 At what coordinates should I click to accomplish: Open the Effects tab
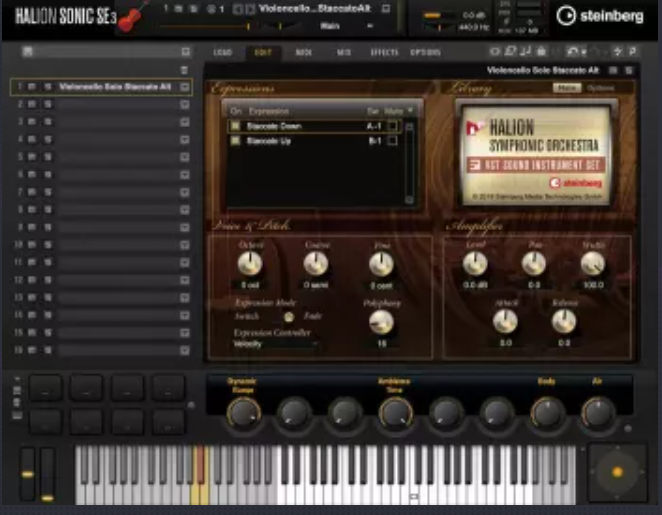point(383,51)
